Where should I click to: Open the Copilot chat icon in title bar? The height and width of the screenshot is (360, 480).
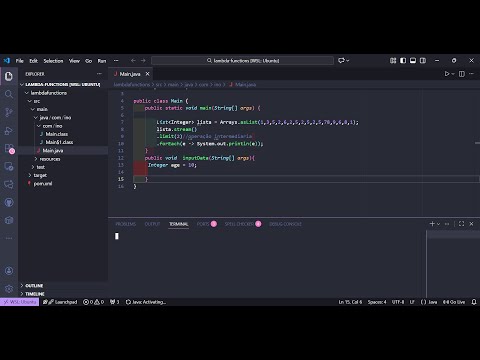pos(341,61)
